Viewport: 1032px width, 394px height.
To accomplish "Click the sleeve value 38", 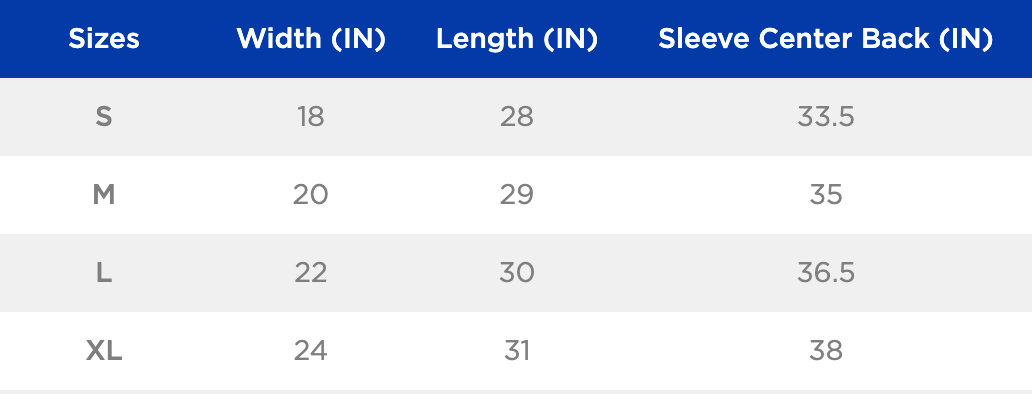I will click(x=825, y=351).
